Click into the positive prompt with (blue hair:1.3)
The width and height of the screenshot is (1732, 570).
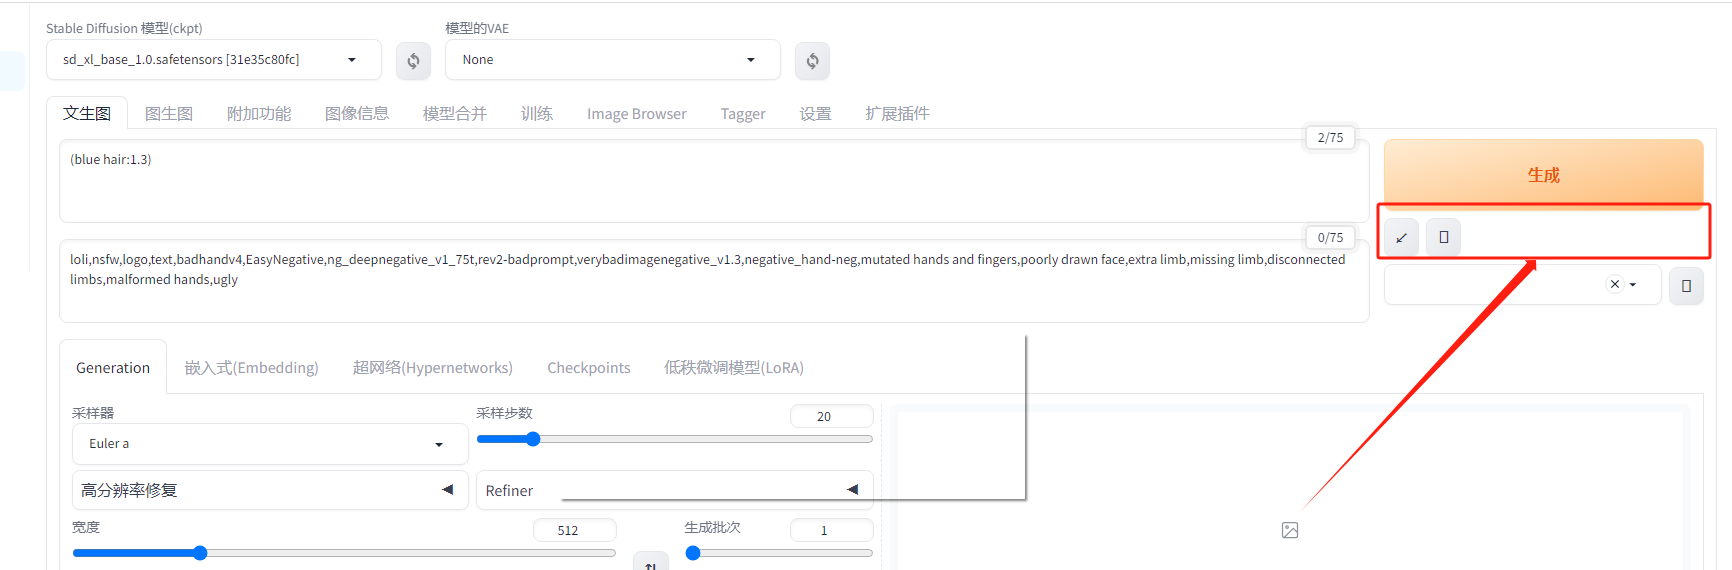click(x=714, y=181)
